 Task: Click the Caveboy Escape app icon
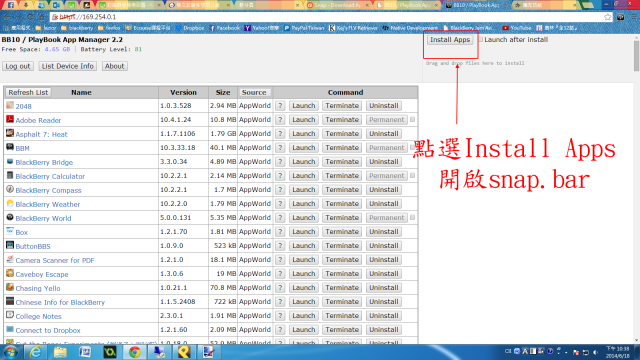pos(10,273)
